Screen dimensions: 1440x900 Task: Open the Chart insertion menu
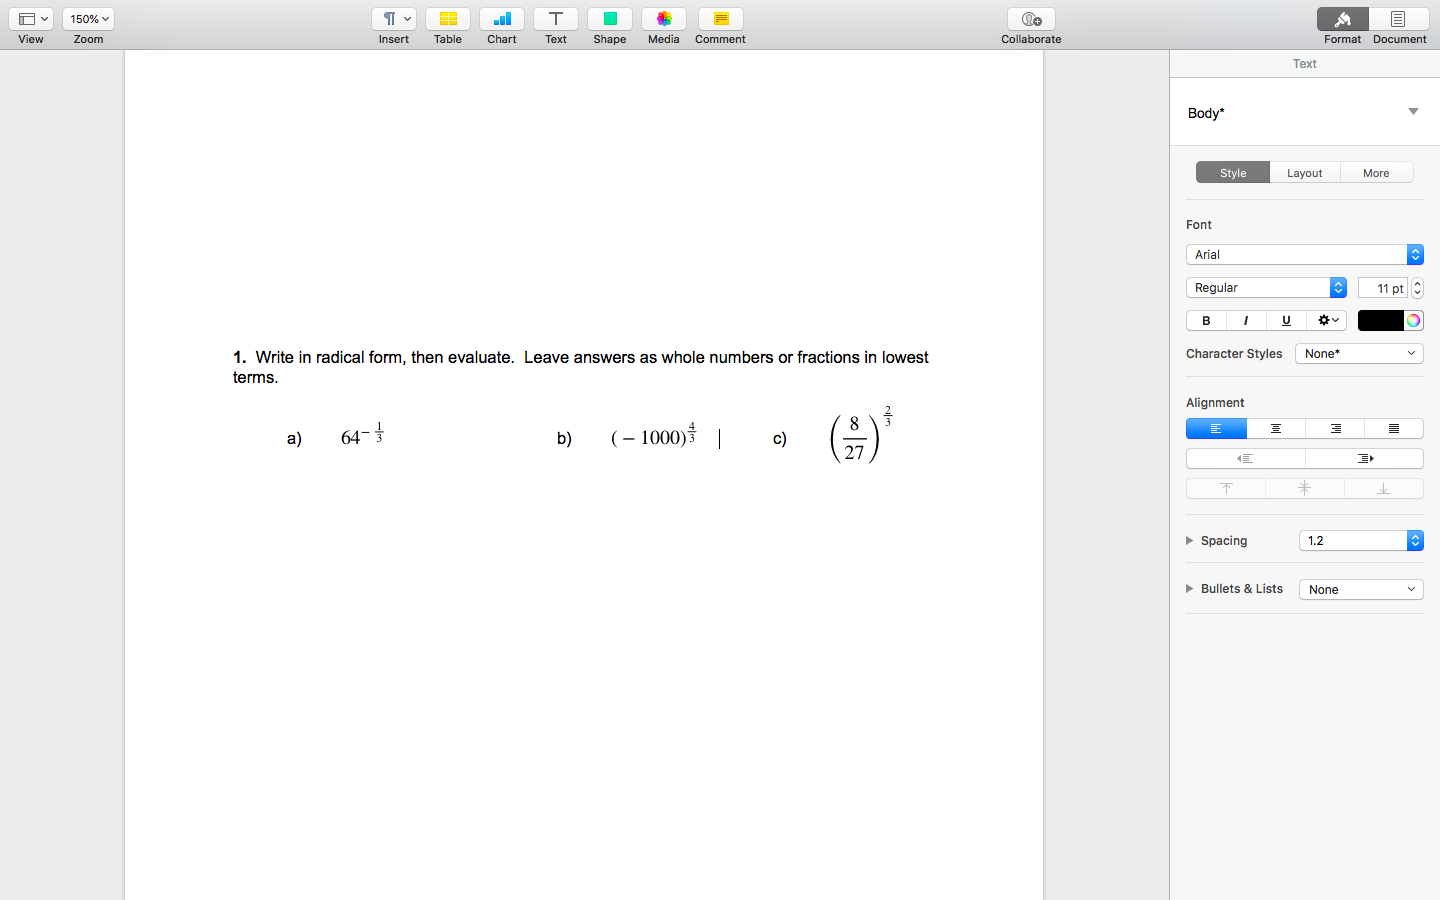501,25
